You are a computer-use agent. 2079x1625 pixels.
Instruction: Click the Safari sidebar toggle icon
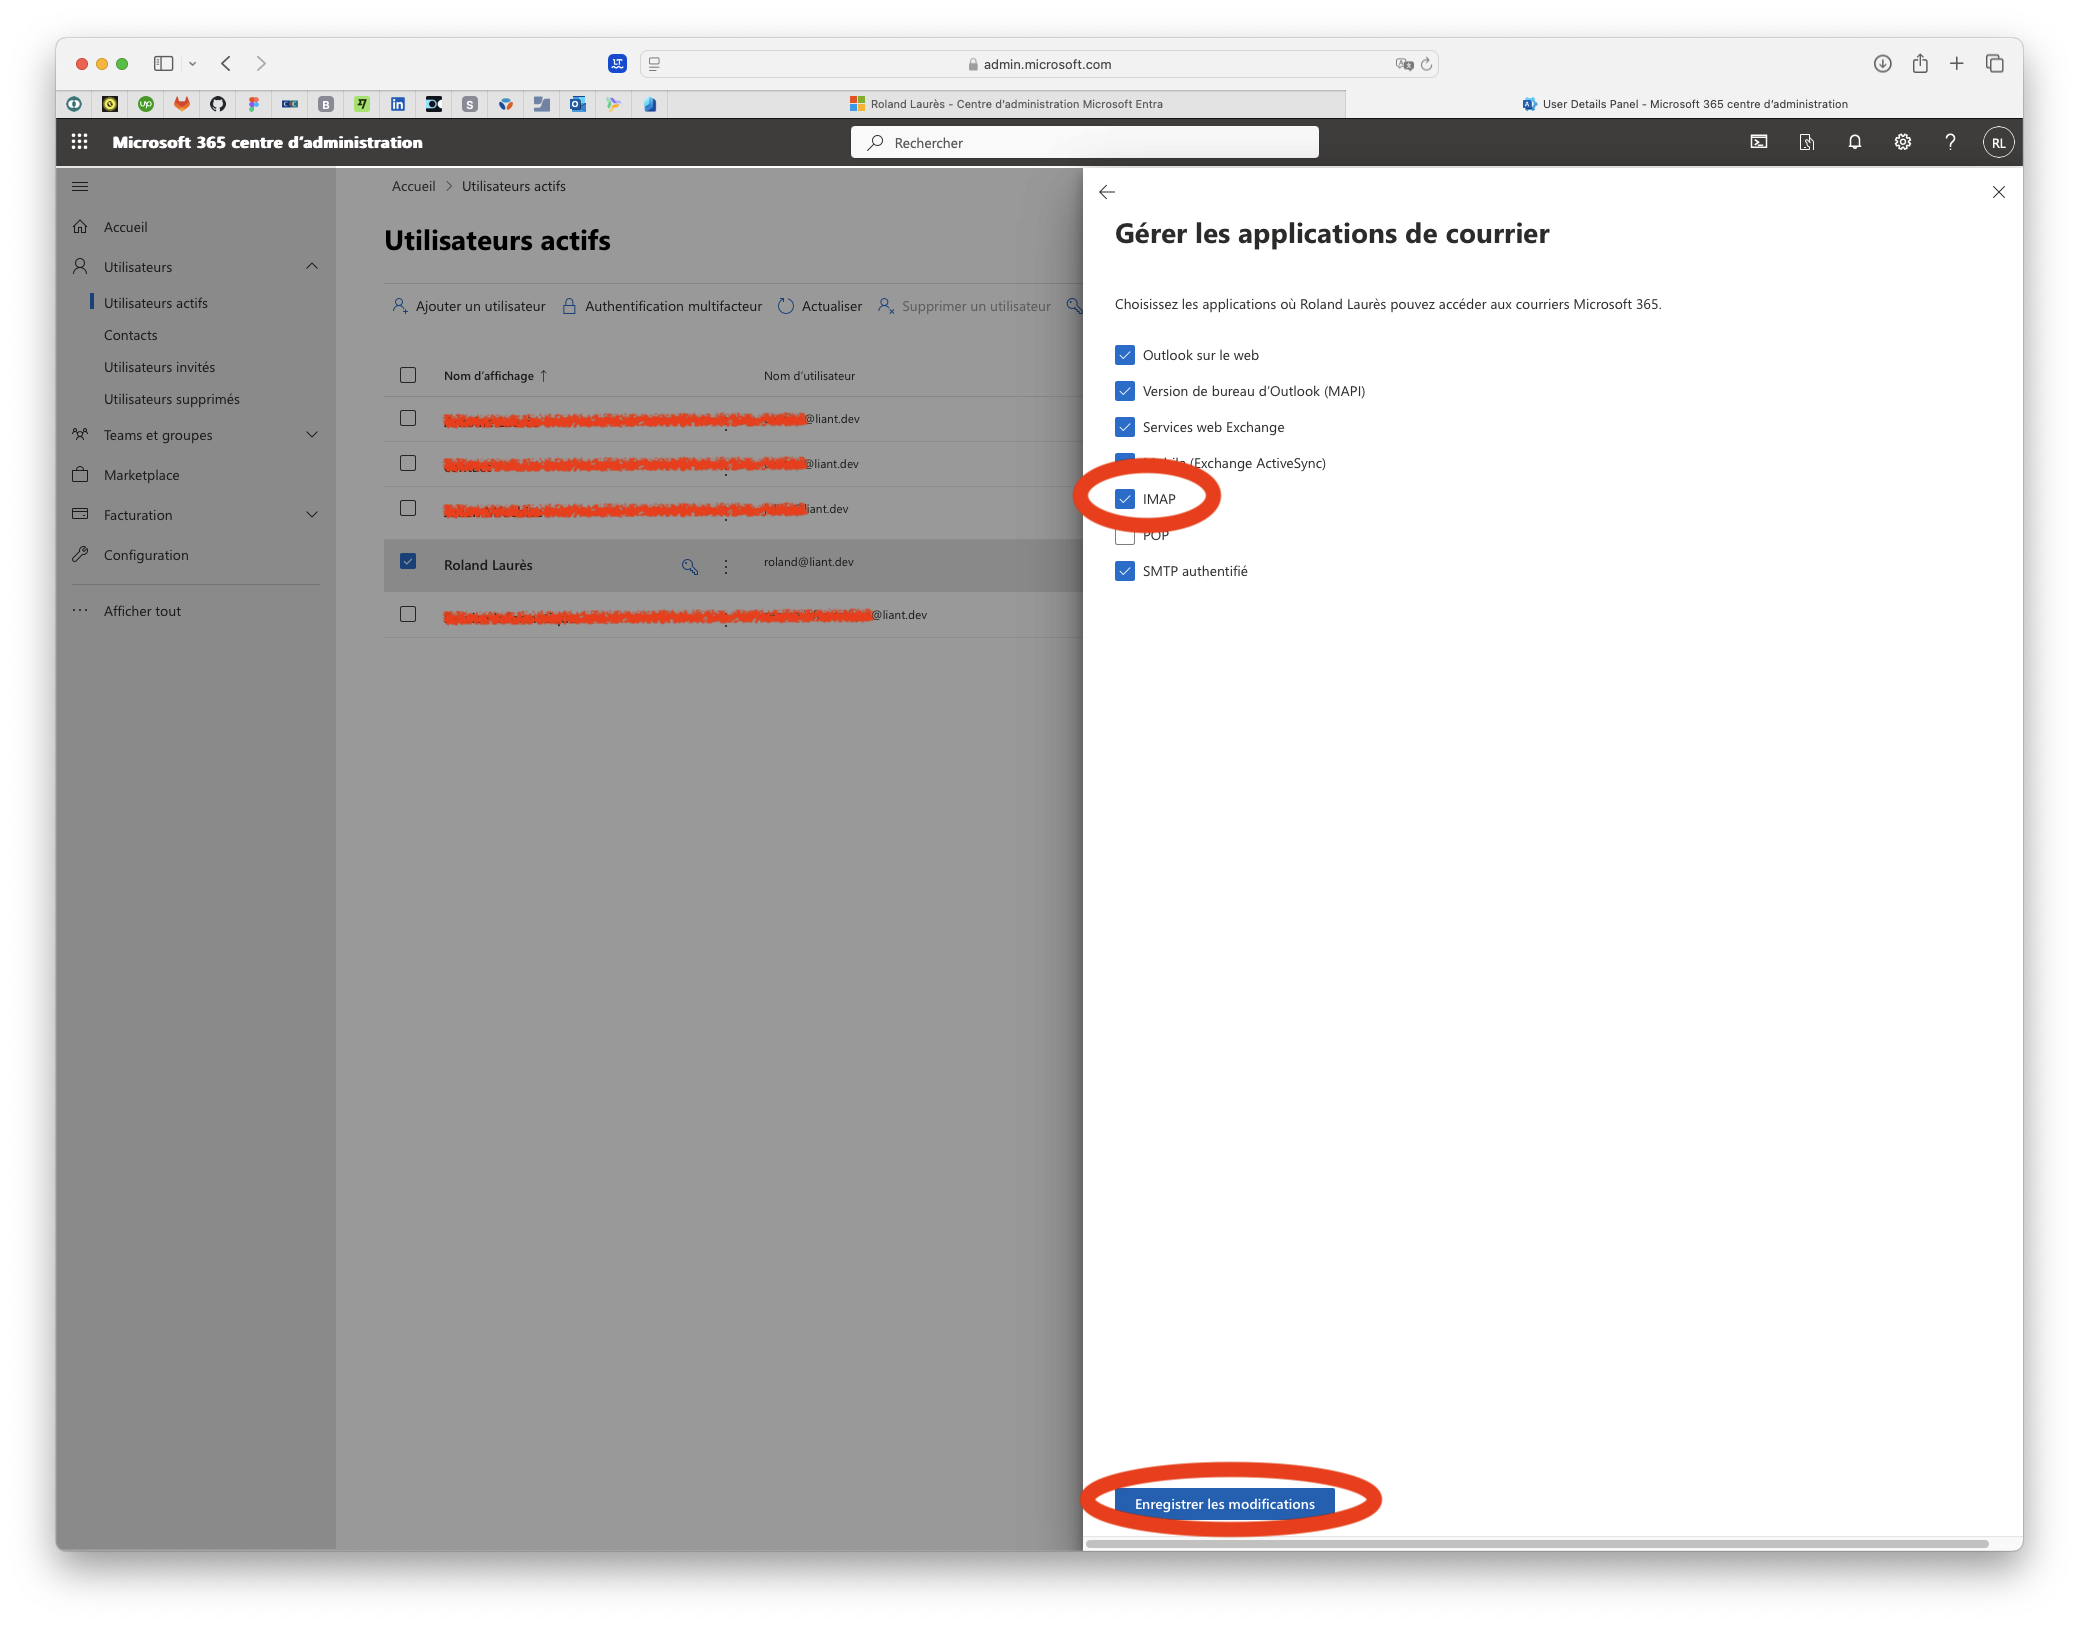(x=164, y=63)
